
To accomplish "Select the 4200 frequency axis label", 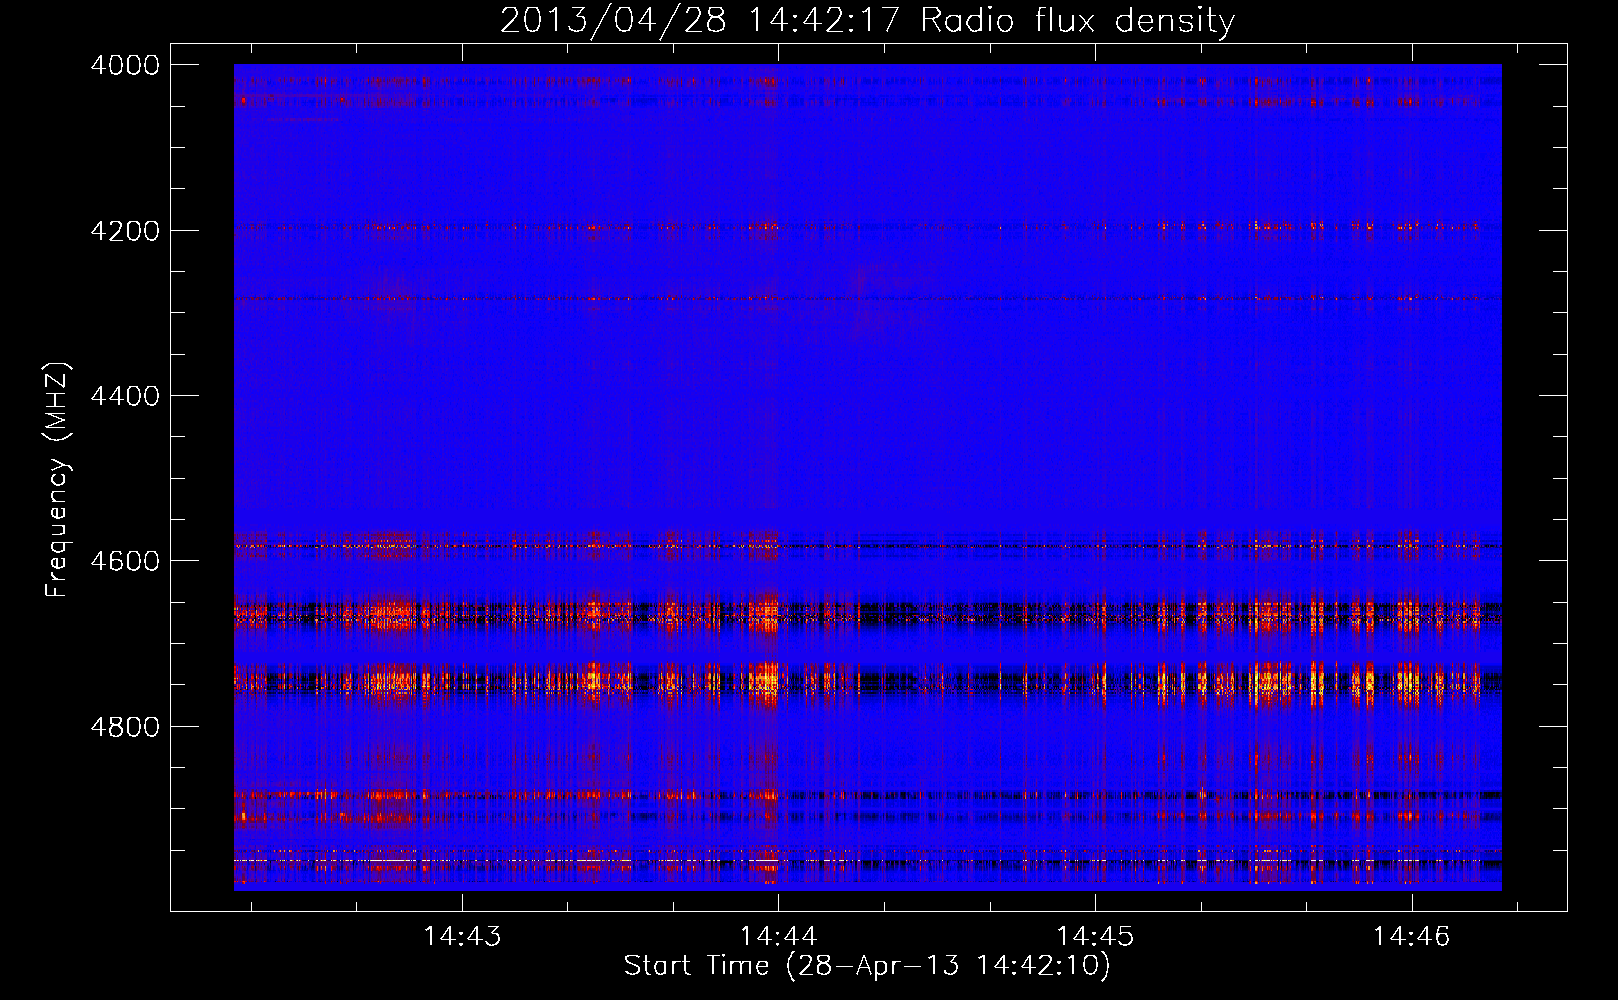I will 125,231.
